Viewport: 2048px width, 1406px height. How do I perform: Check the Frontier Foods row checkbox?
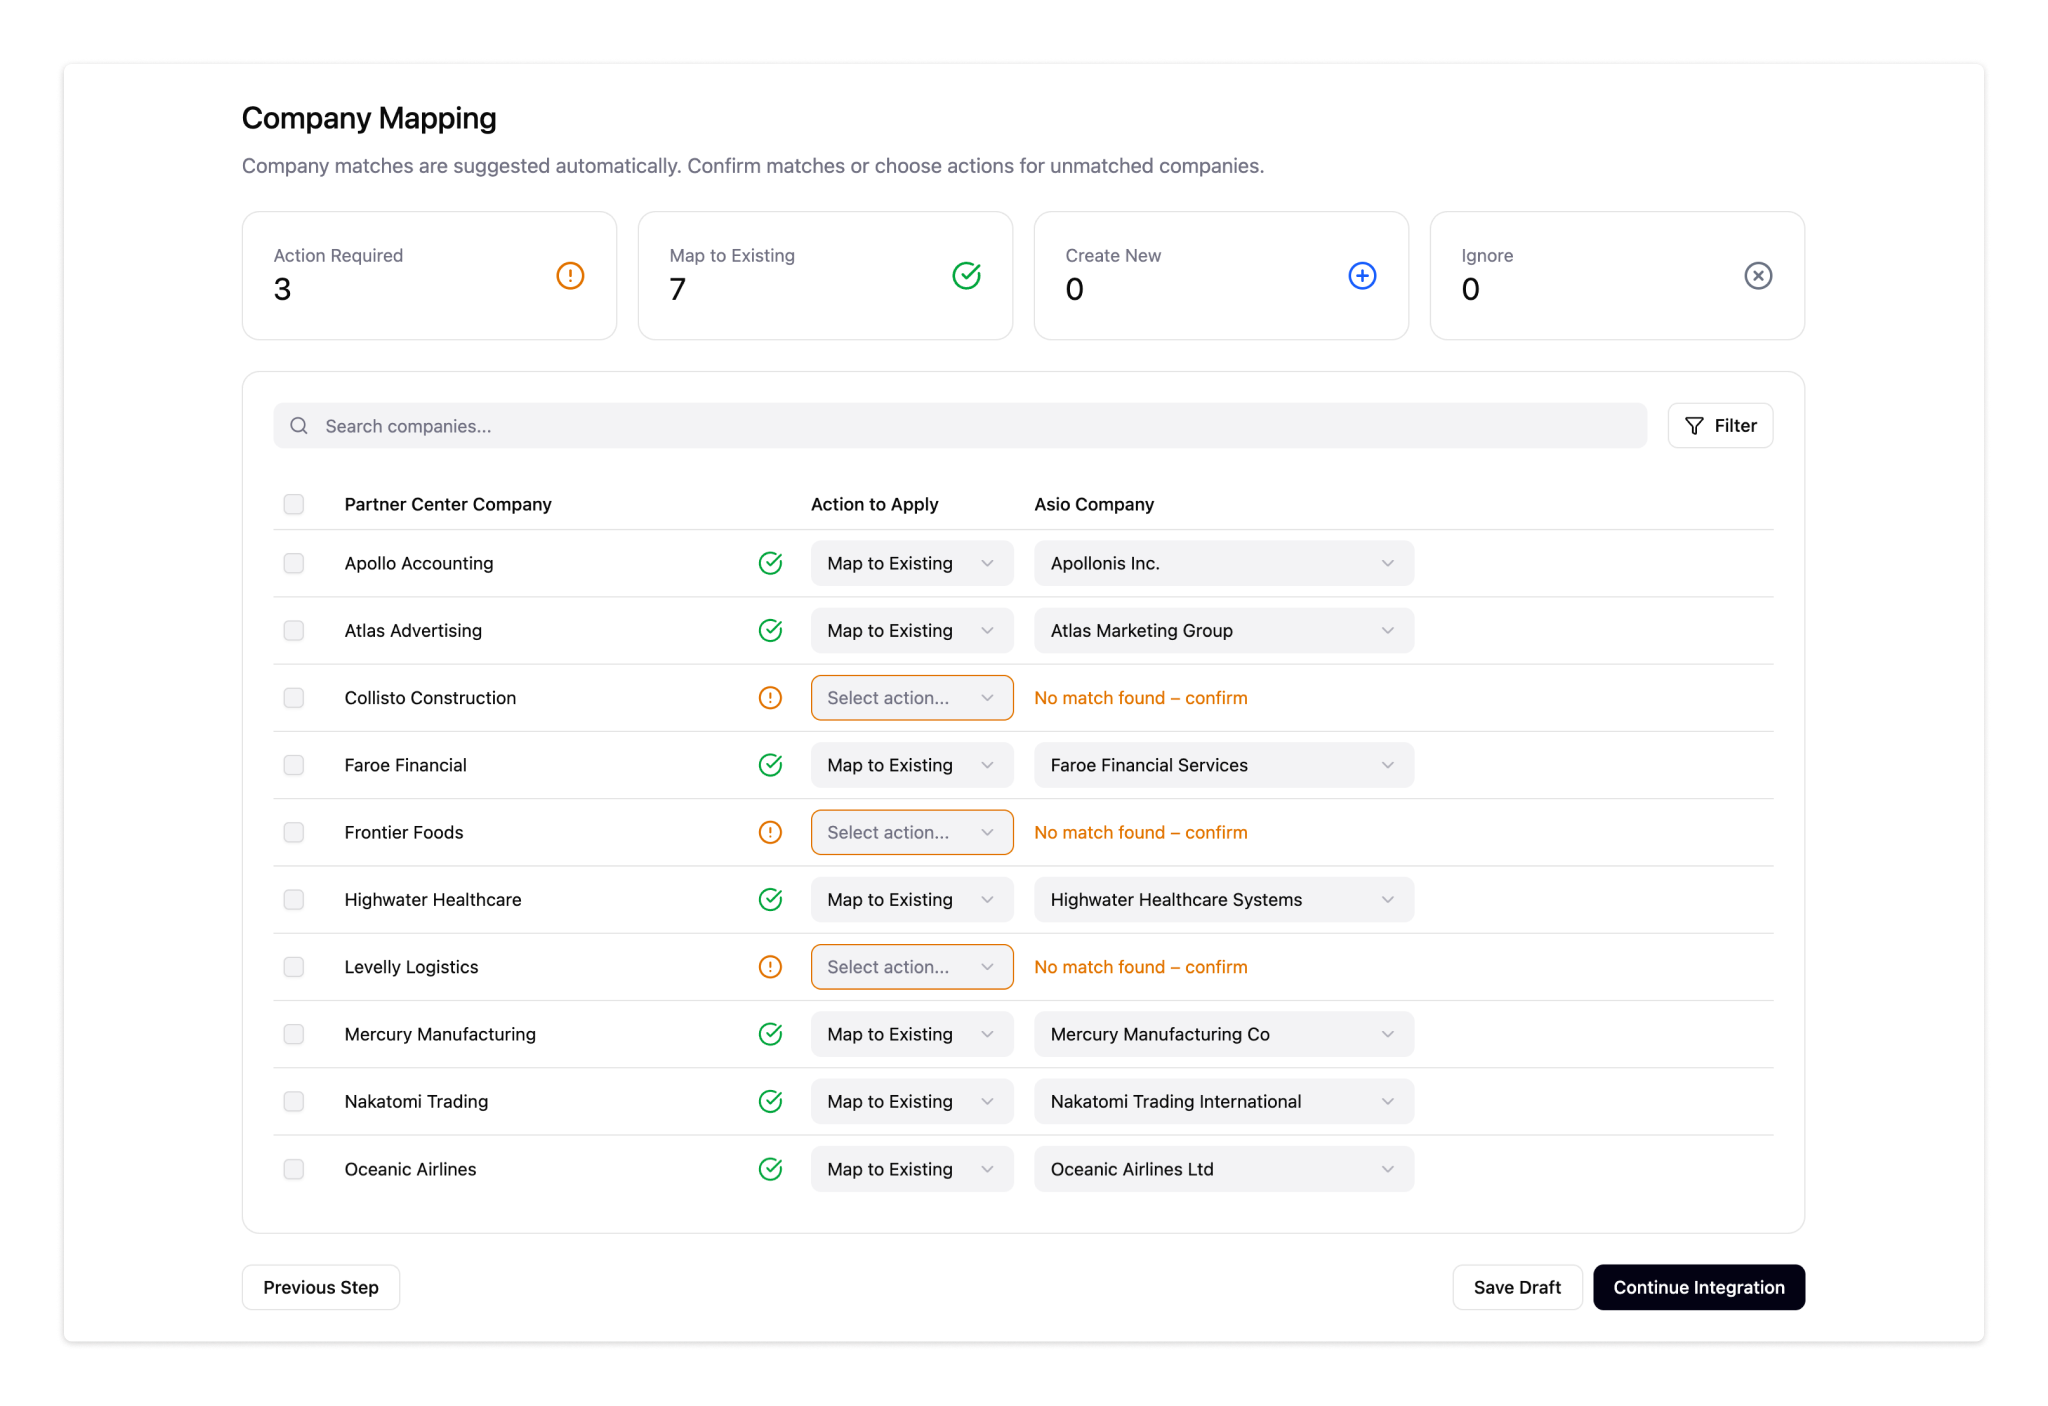tap(293, 832)
